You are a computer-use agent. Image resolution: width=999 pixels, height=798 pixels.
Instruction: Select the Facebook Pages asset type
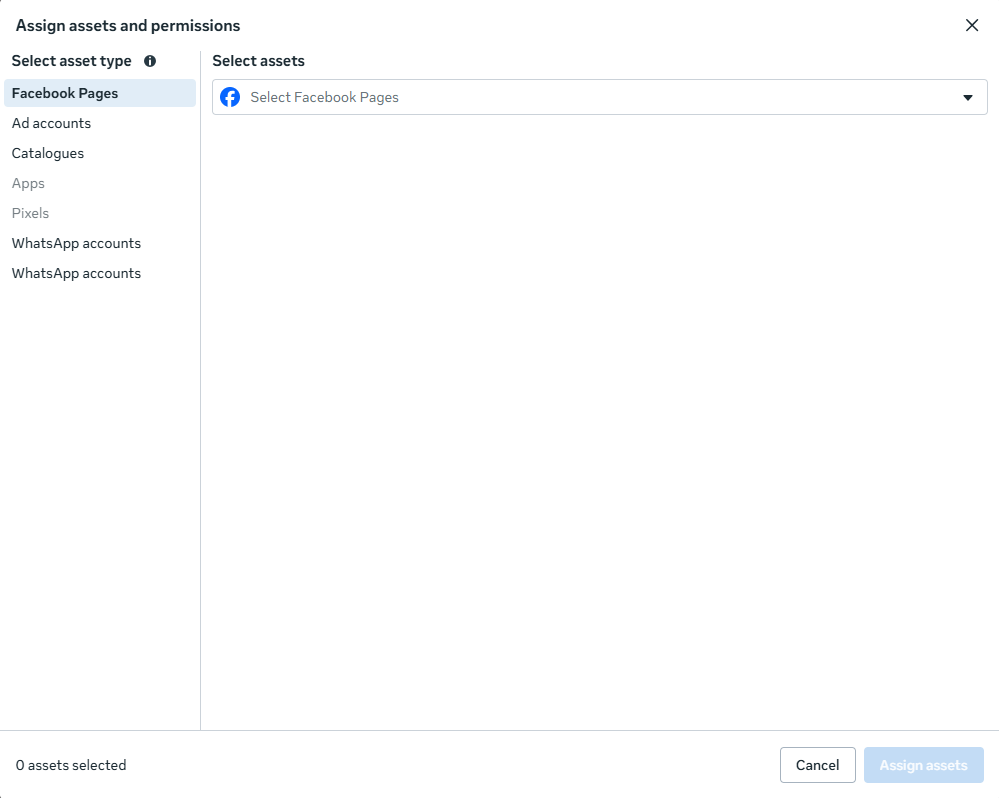click(x=100, y=93)
